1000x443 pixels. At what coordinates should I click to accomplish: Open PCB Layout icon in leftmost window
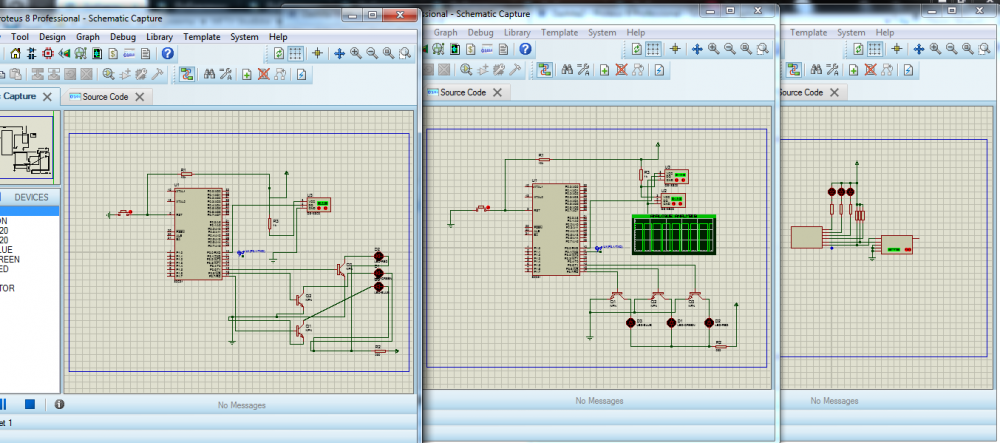[x=46, y=53]
